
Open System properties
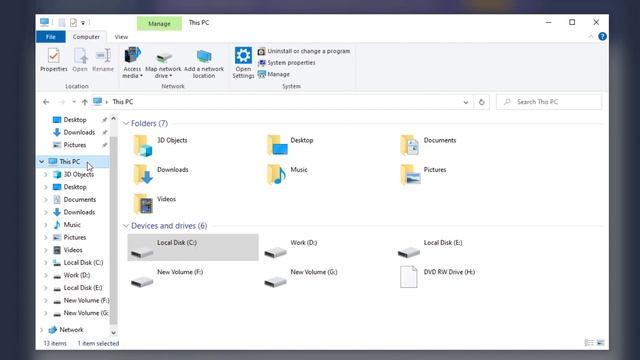click(x=287, y=62)
